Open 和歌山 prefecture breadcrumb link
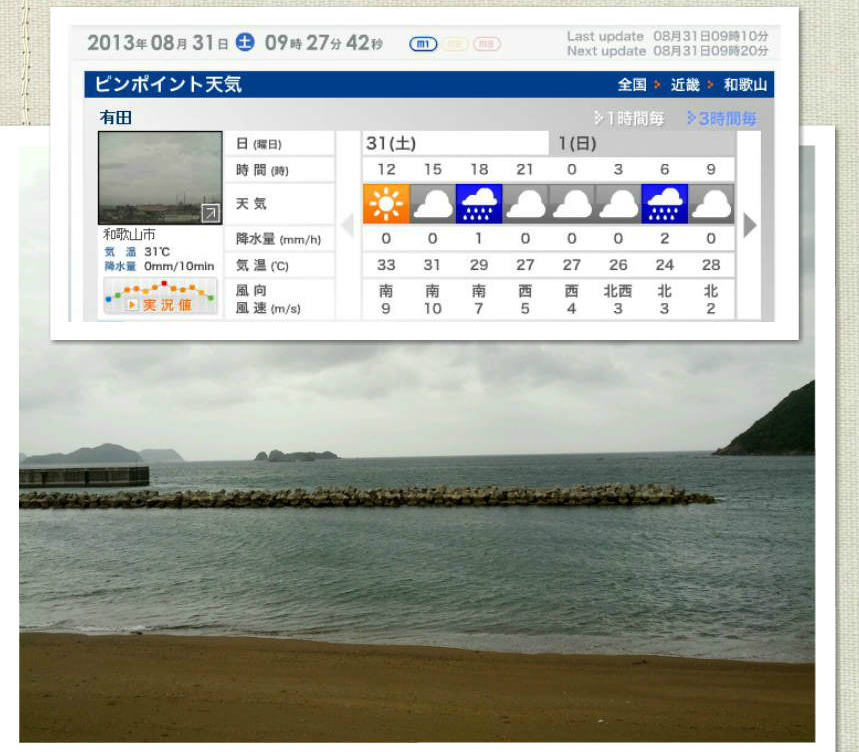The image size is (859, 752). 745,85
